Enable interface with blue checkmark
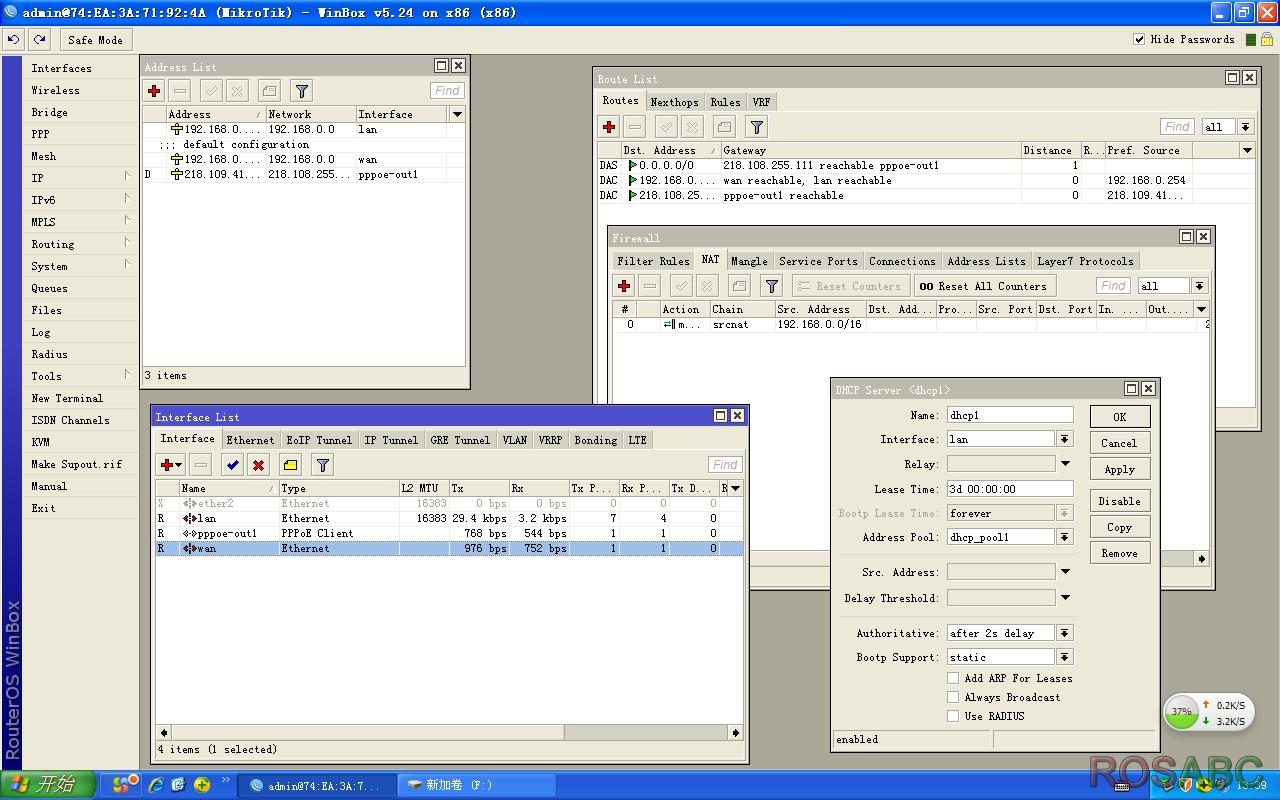 point(232,465)
